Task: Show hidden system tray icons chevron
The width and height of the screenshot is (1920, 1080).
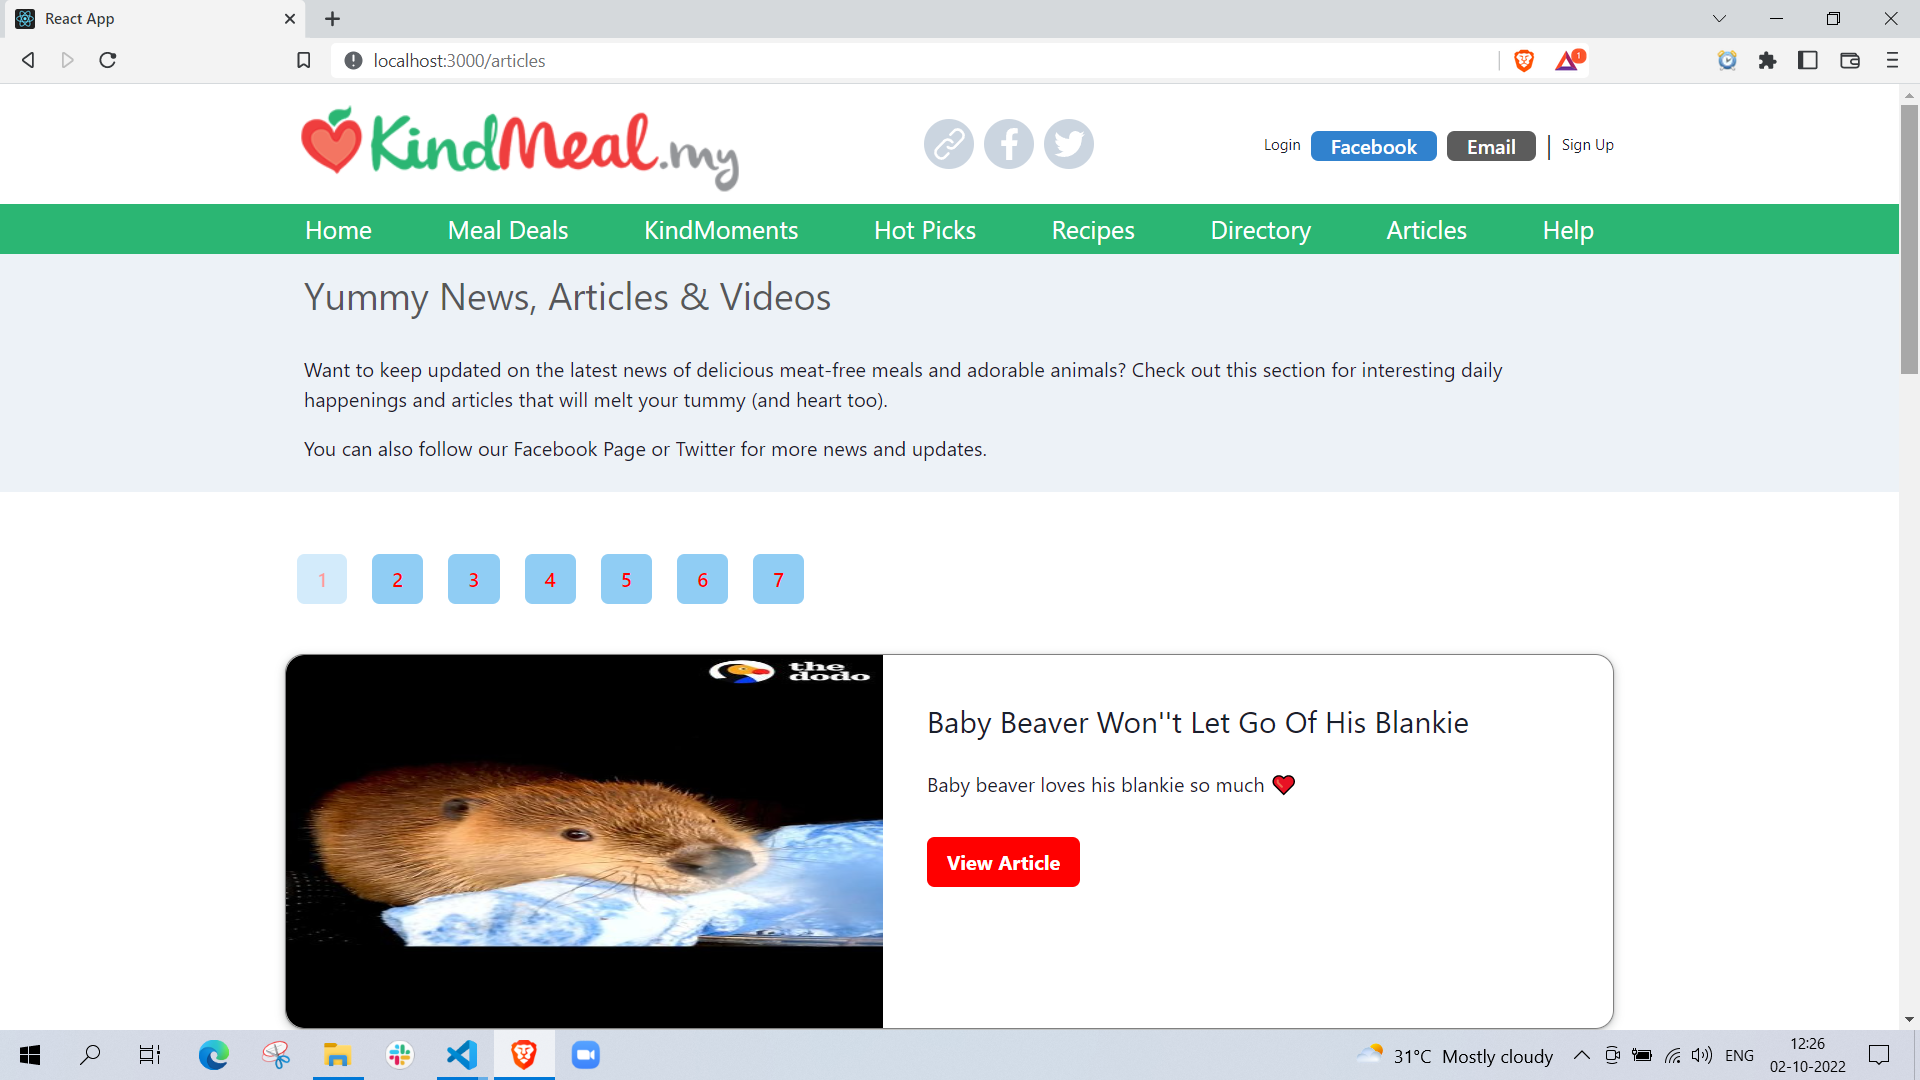Action: click(x=1581, y=1055)
